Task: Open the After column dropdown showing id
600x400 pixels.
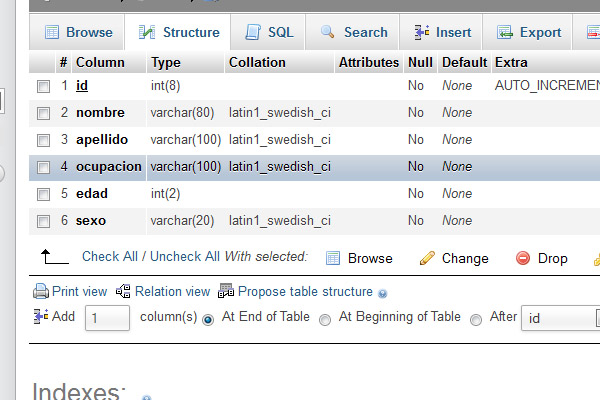Action: [560, 318]
